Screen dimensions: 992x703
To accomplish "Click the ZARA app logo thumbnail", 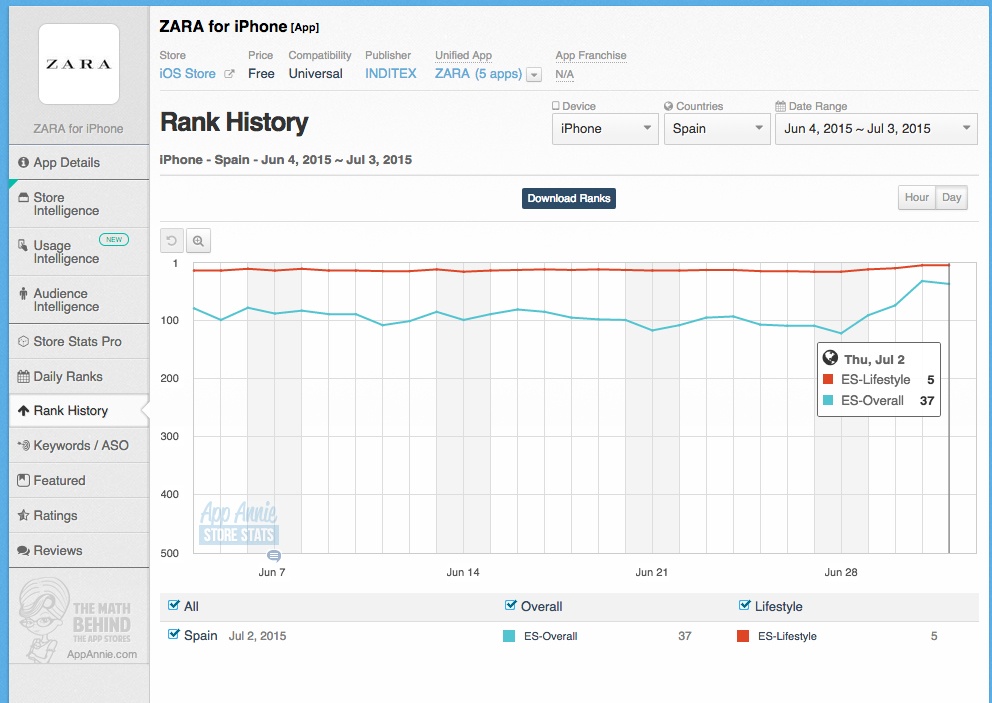I will click(79, 64).
